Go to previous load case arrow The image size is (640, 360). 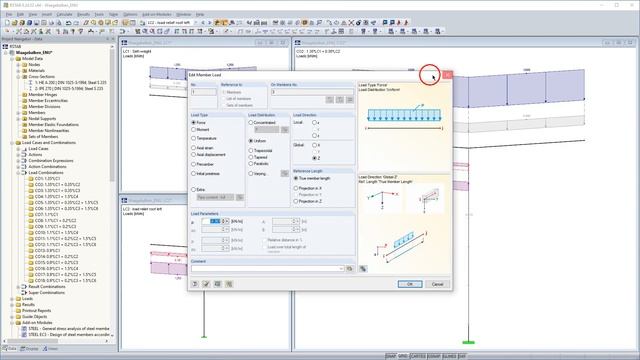203,23
